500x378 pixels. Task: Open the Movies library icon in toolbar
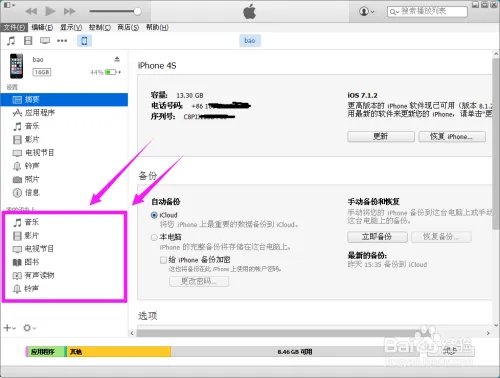[28, 41]
